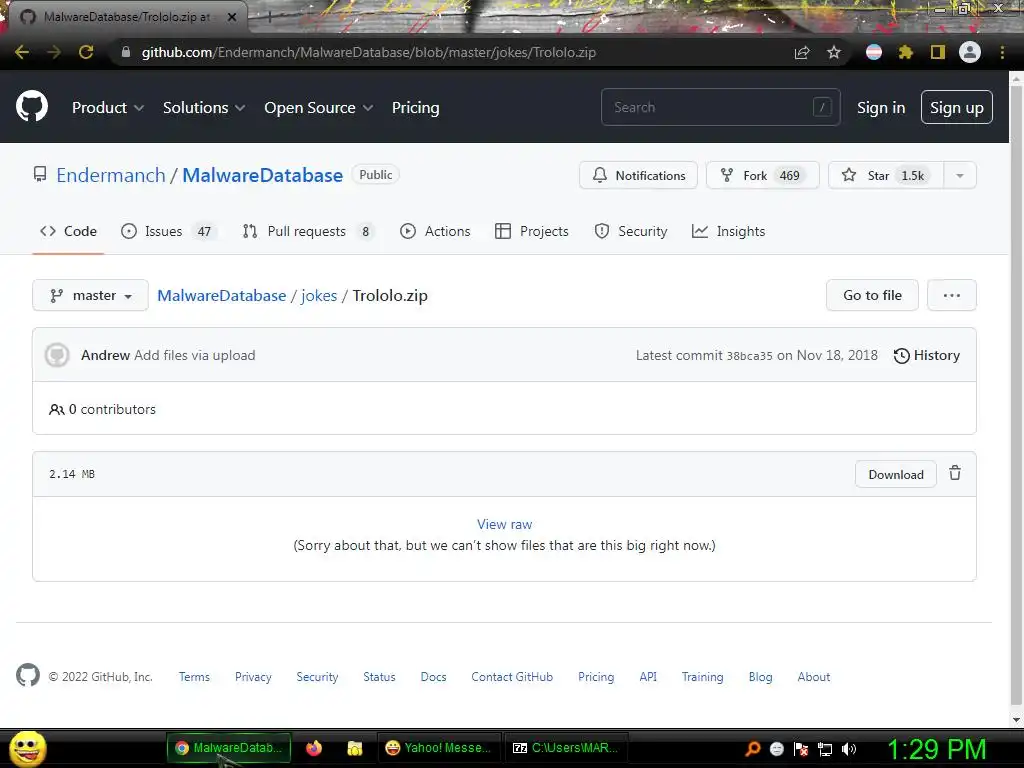Click action center flag tray icon
The width and height of the screenshot is (1024, 768).
point(801,749)
